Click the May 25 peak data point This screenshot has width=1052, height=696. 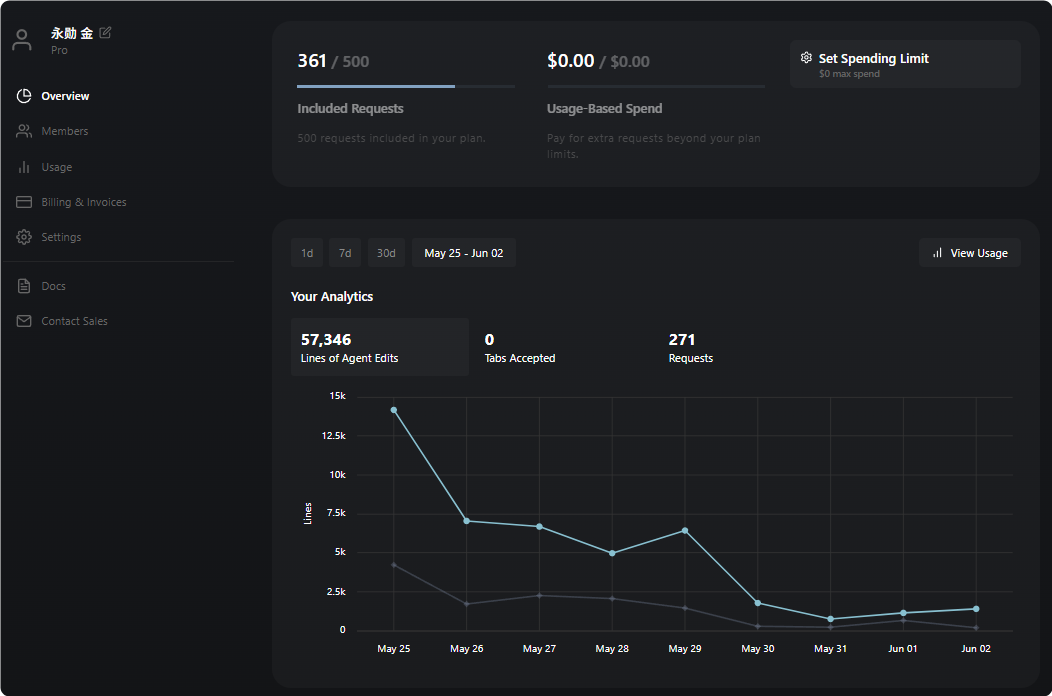tap(394, 410)
